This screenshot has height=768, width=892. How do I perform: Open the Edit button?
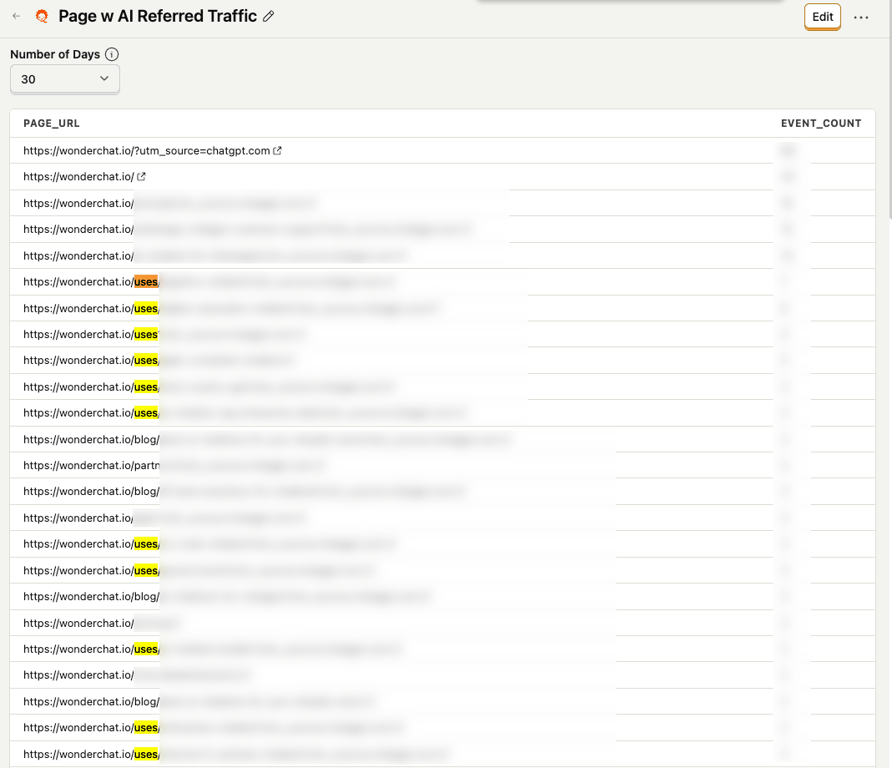(822, 17)
